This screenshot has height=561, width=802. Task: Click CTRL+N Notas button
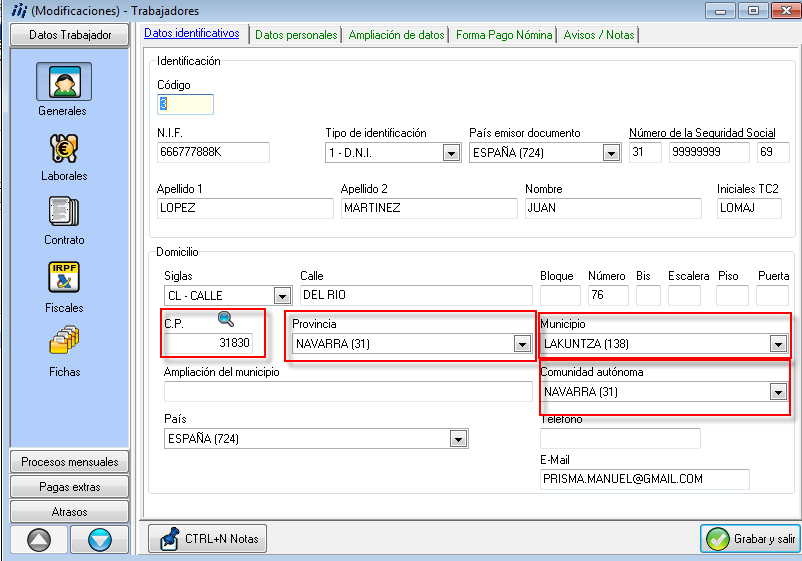pos(208,538)
